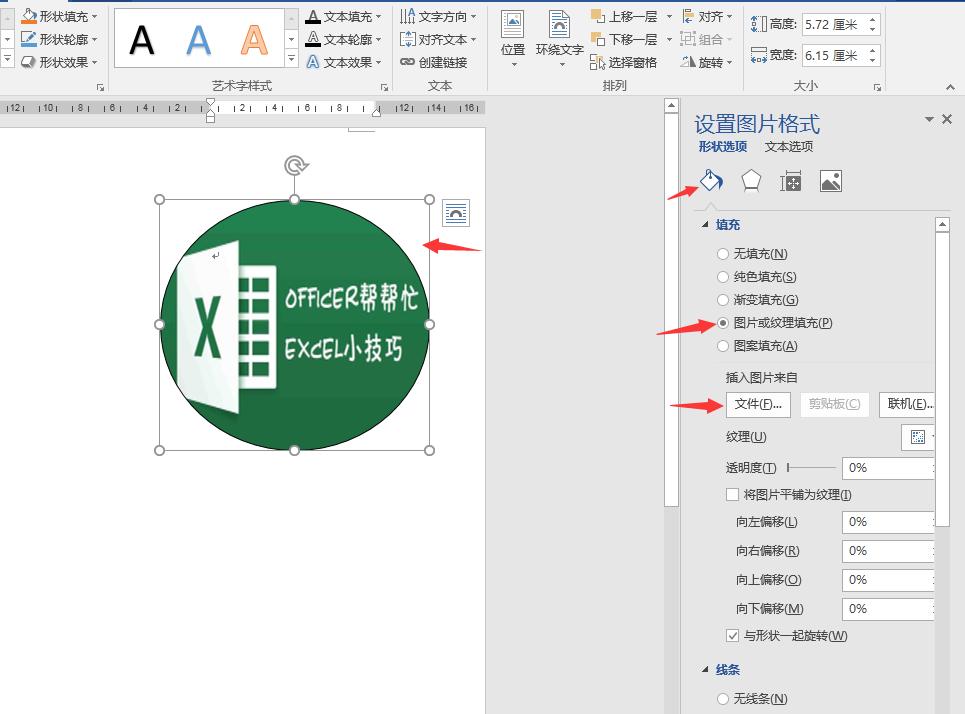Open the task pane options dropdown arrow

tap(929, 119)
